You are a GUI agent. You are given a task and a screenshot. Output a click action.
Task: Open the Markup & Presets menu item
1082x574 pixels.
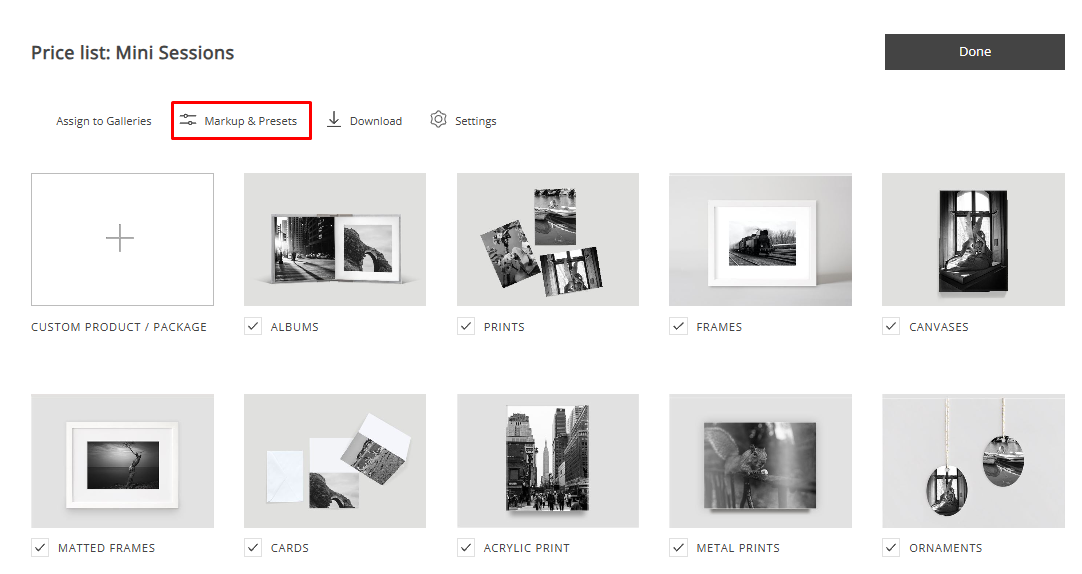(x=250, y=121)
